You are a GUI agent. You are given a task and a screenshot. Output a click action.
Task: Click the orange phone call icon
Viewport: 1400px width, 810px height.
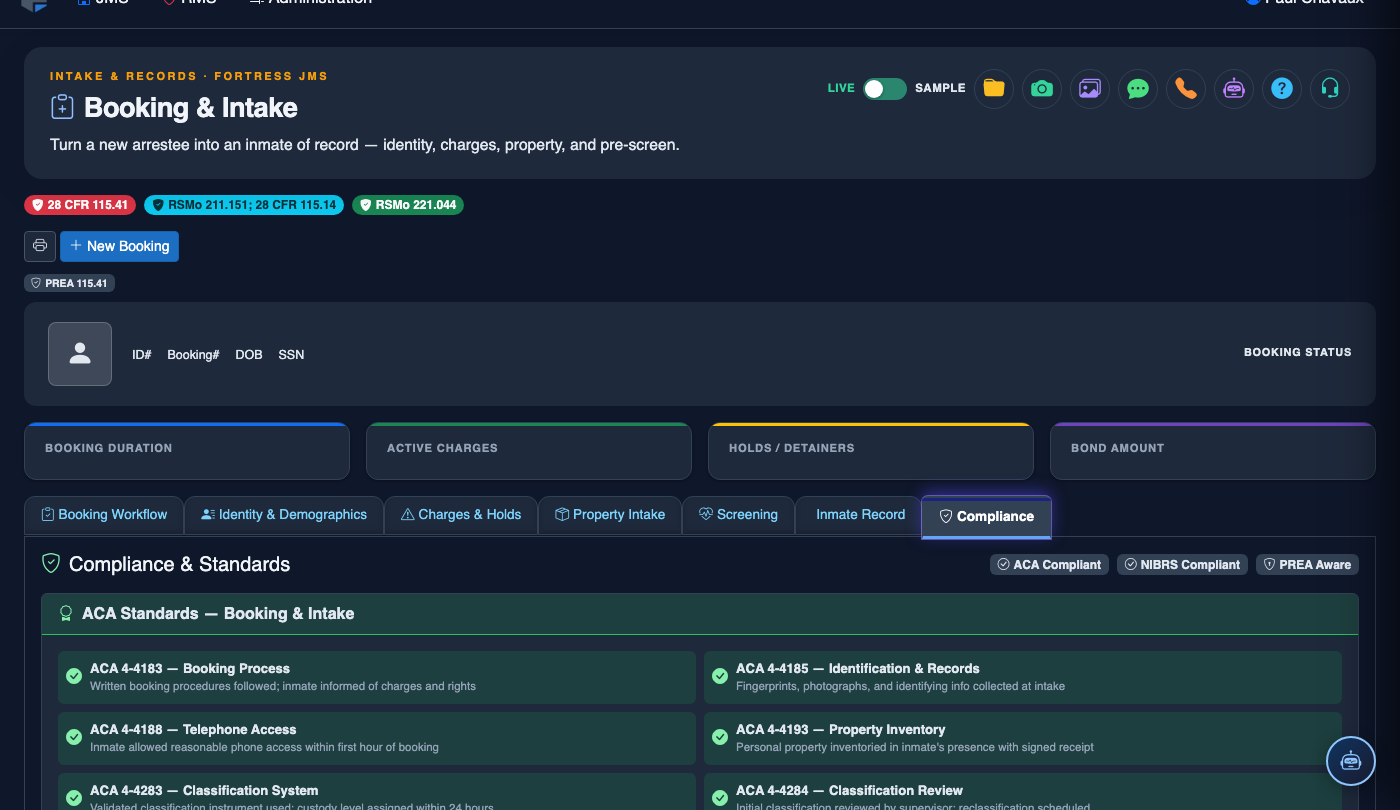click(x=1186, y=88)
